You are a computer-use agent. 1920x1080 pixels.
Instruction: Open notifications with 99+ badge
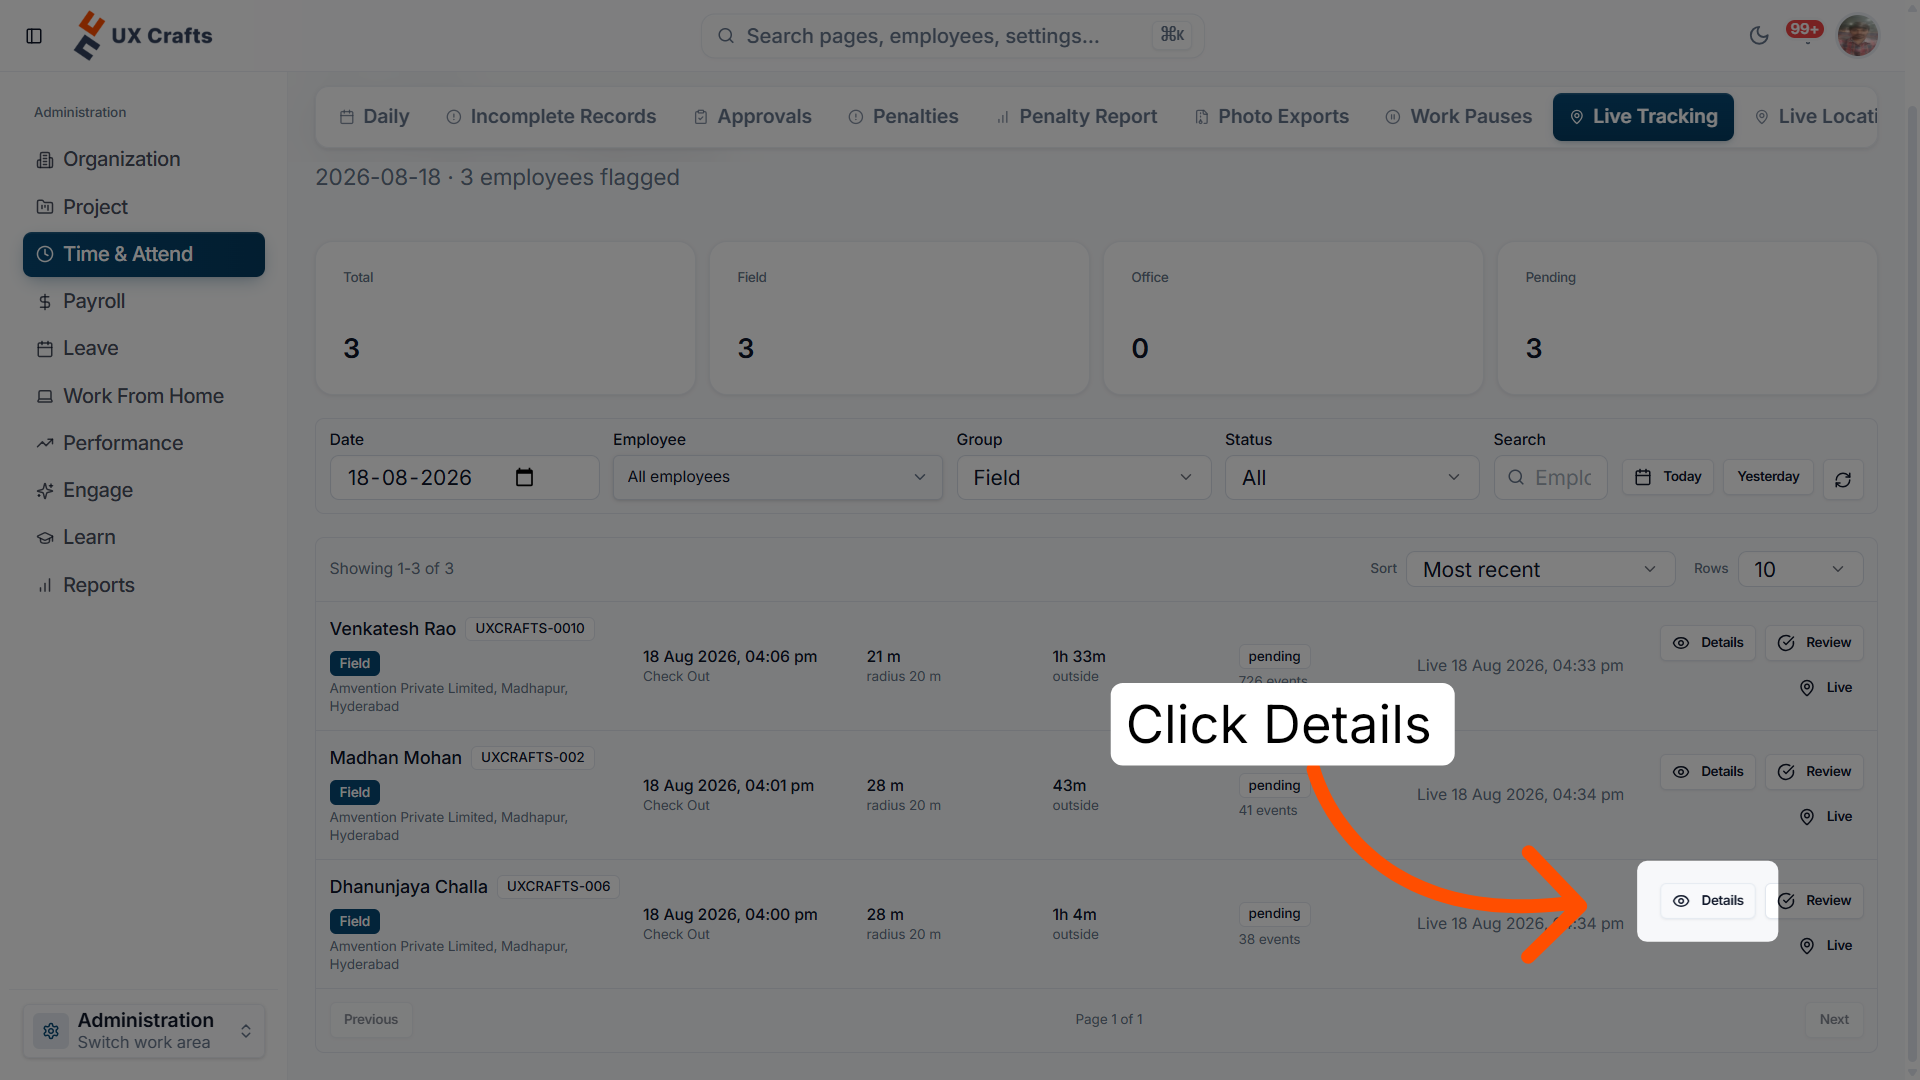tap(1805, 30)
